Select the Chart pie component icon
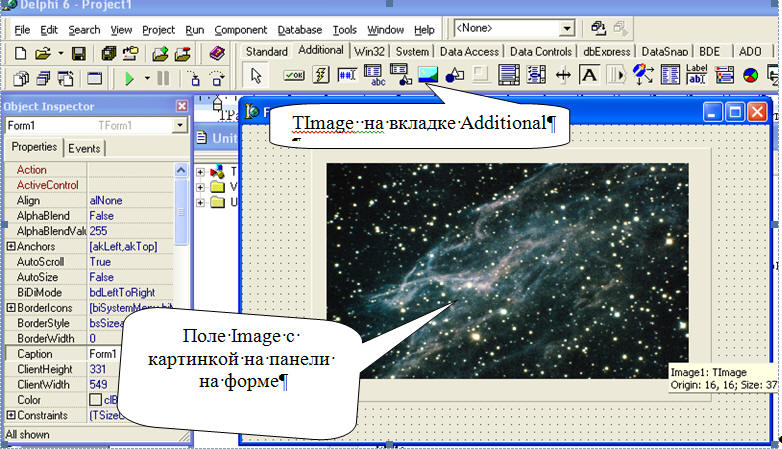 click(x=751, y=76)
